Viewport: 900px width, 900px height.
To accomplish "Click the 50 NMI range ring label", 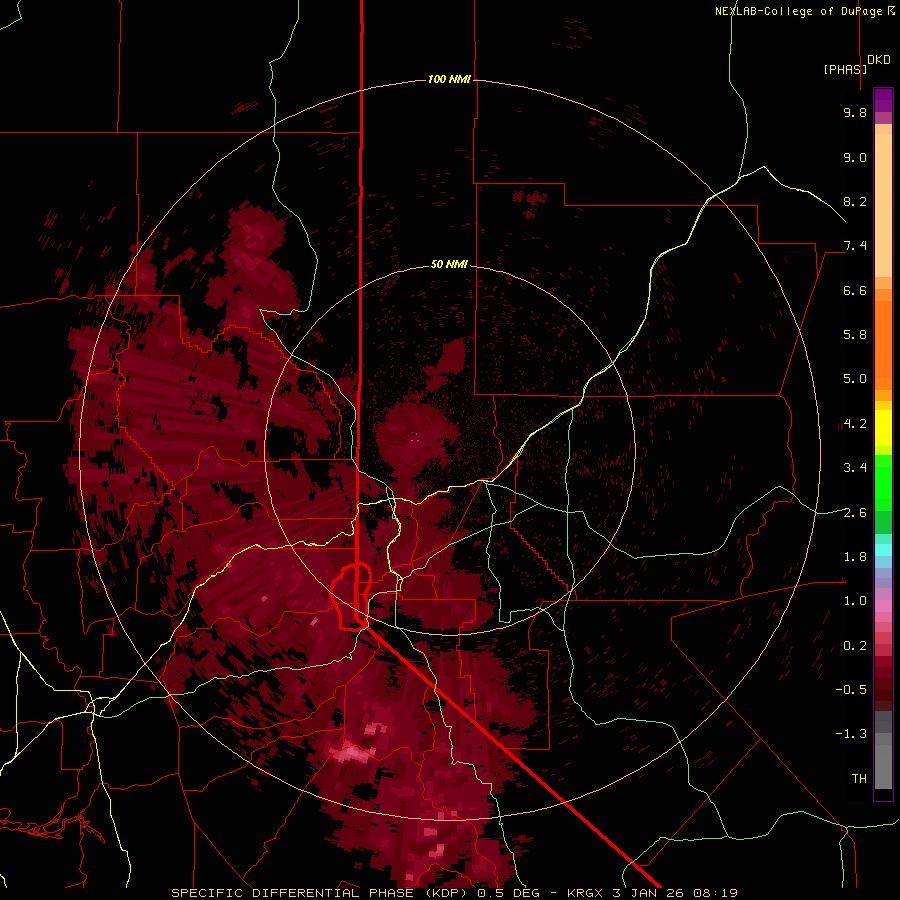I will tap(449, 264).
